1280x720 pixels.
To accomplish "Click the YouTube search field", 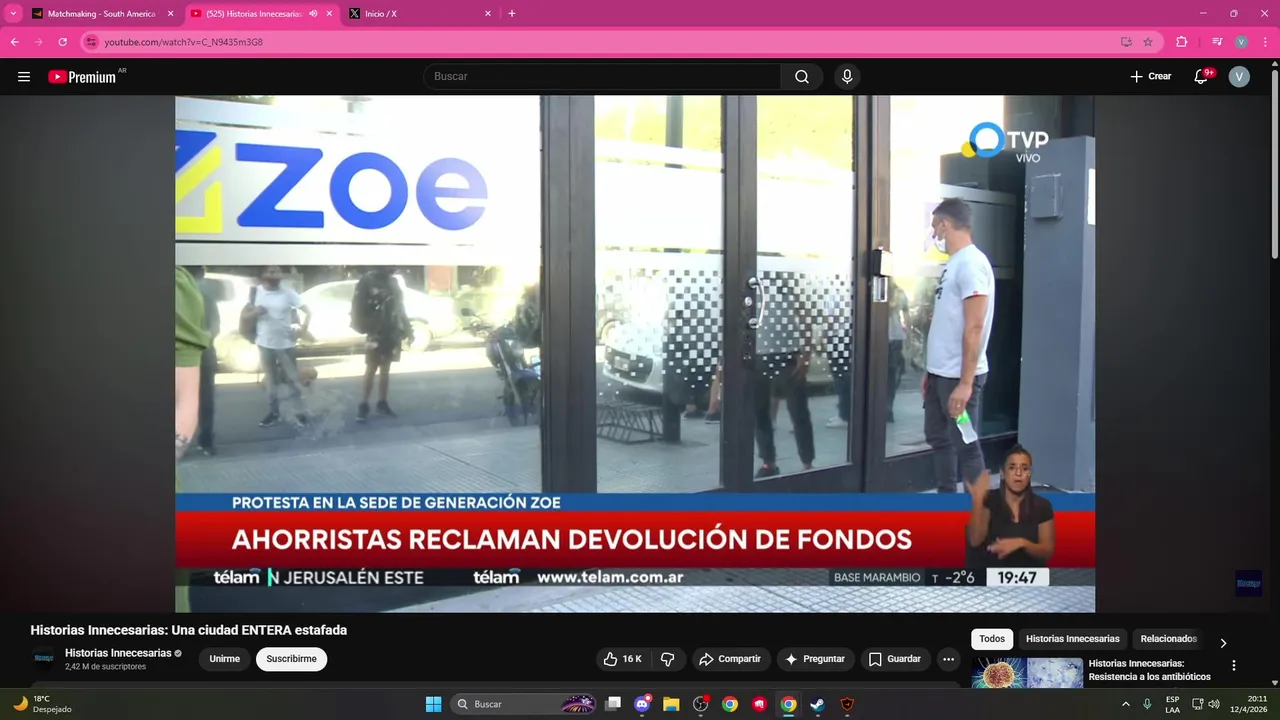I will click(603, 77).
